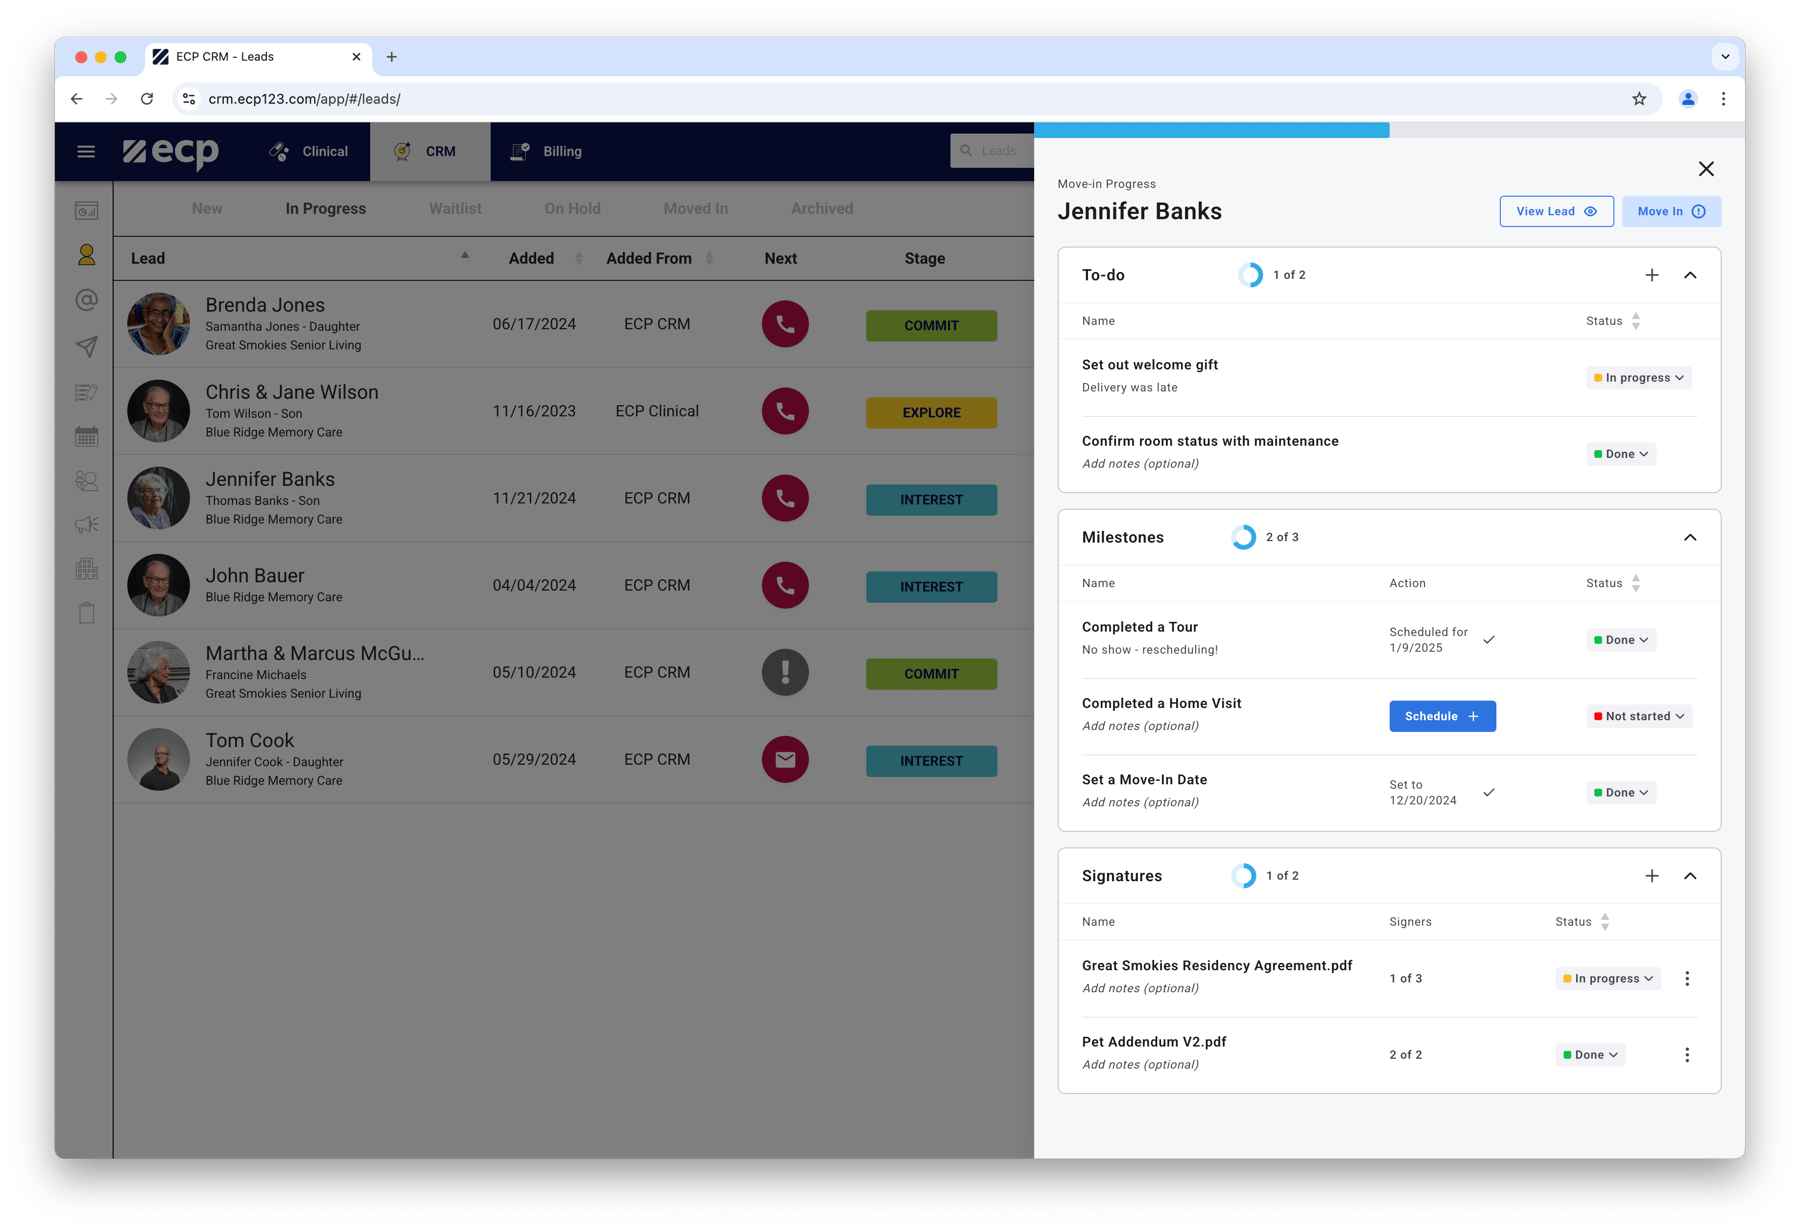The width and height of the screenshot is (1800, 1231).
Task: Open status dropdown for Set out welcome gift
Action: click(1639, 378)
